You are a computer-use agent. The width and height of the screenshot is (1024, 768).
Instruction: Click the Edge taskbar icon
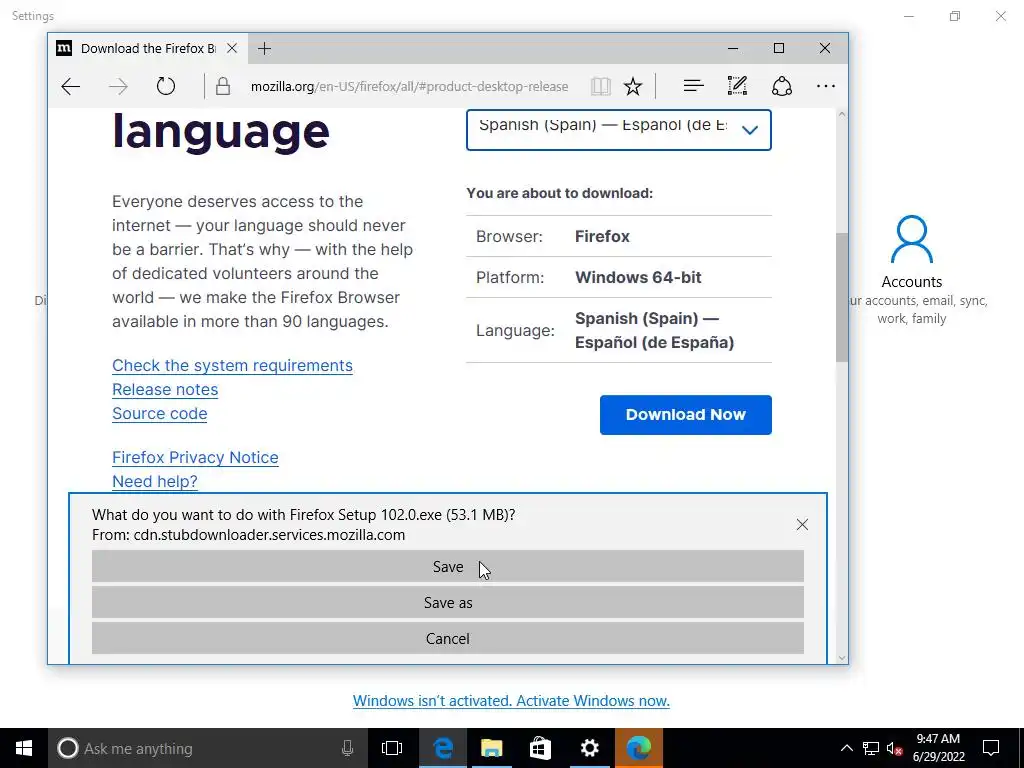click(443, 748)
